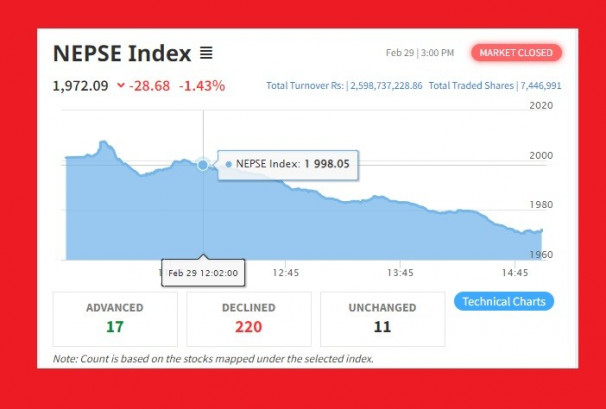
Task: Click the 14:45 mark on the time axis
Action: tap(514, 272)
